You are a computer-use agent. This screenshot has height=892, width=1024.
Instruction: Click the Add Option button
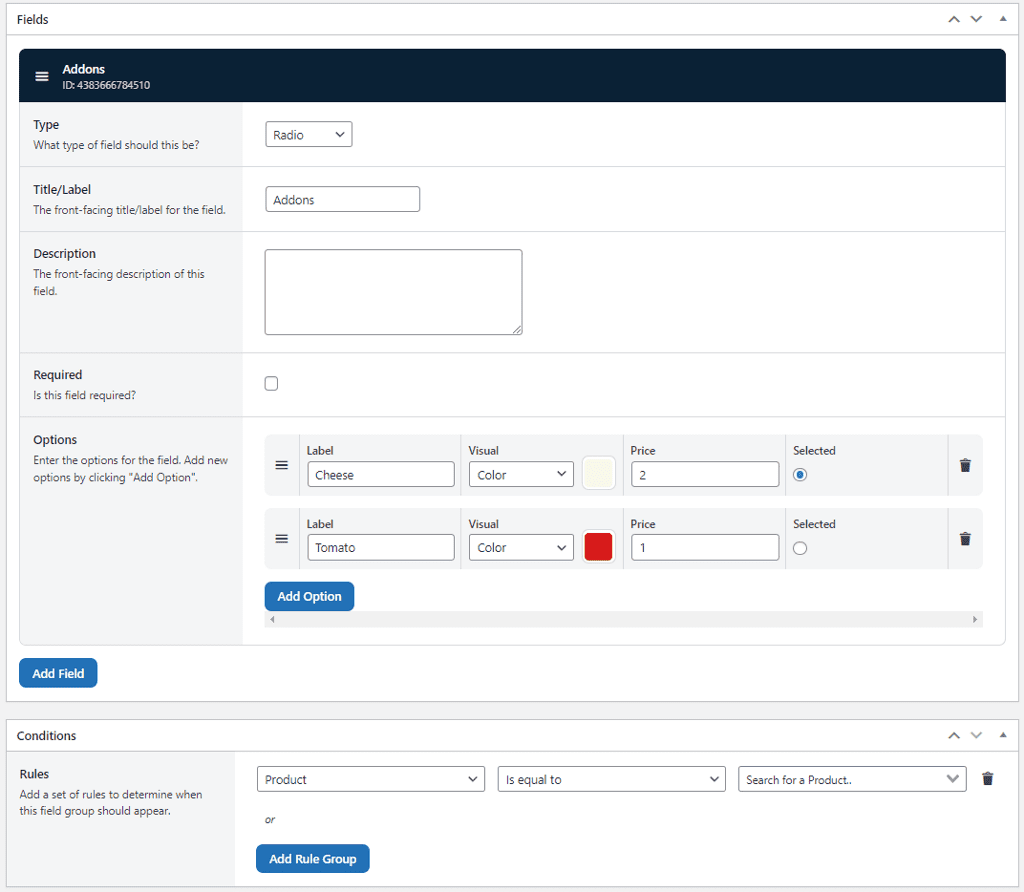coord(309,596)
